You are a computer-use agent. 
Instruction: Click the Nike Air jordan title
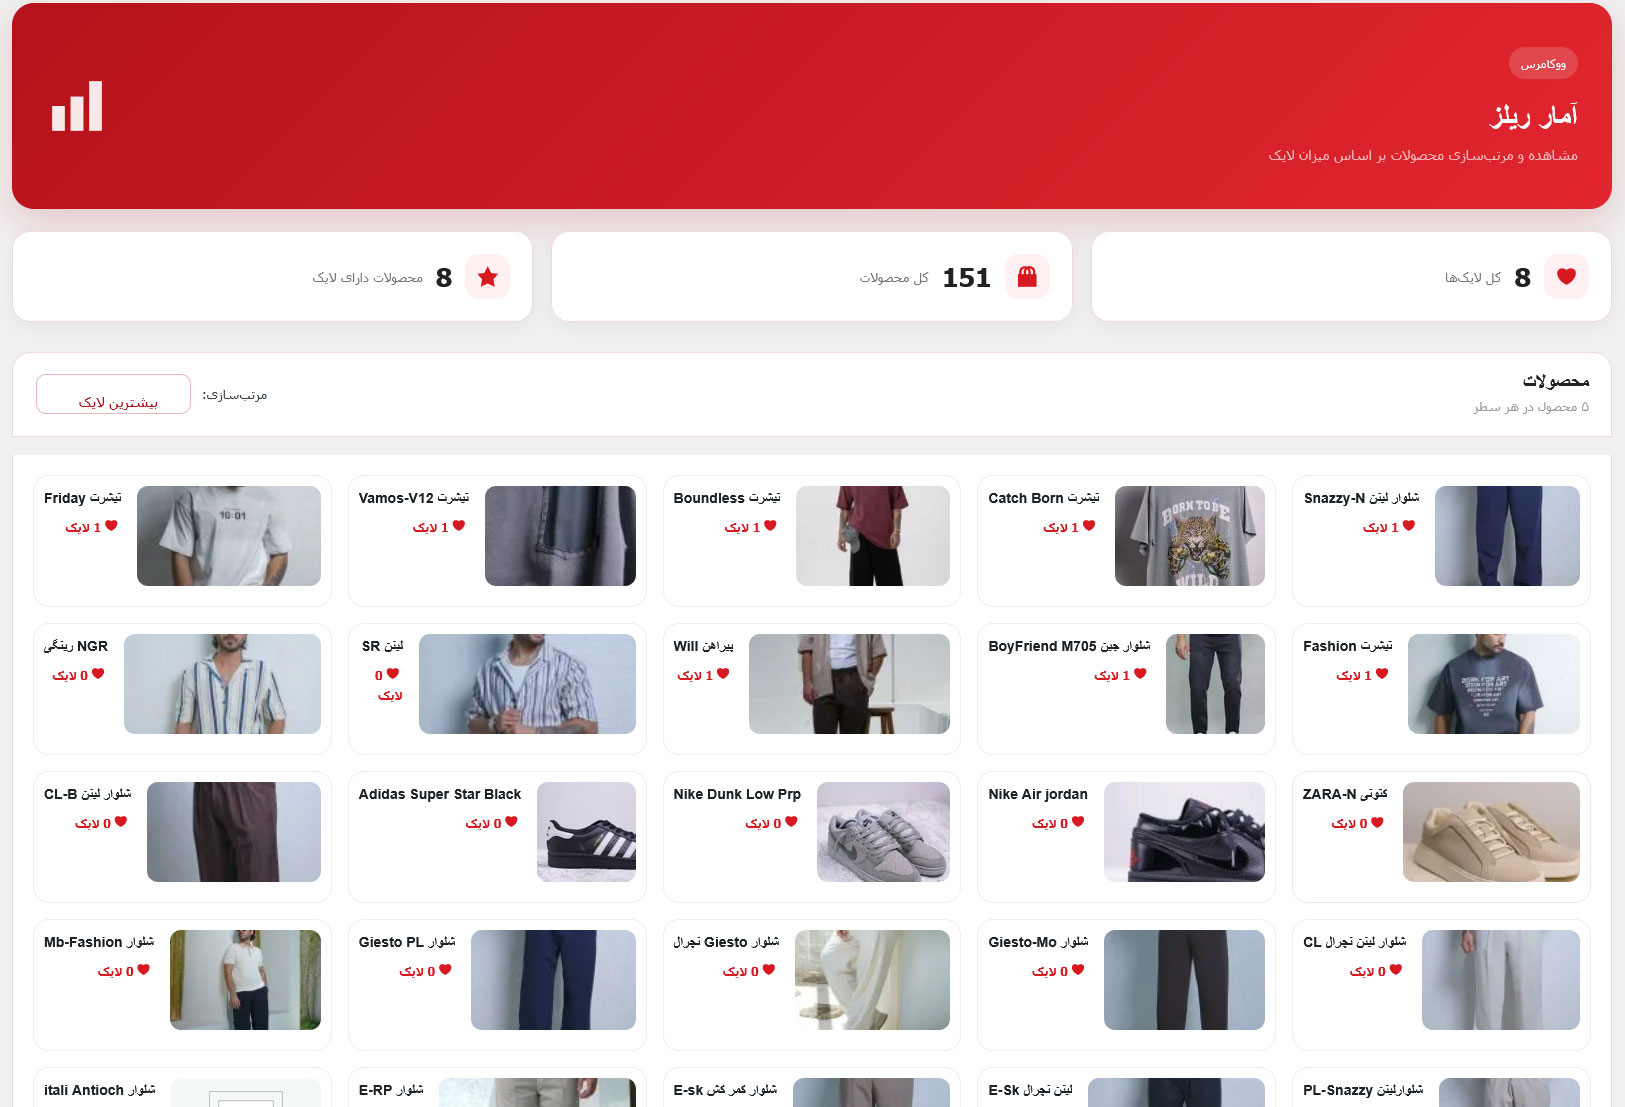pyautogui.click(x=1038, y=794)
